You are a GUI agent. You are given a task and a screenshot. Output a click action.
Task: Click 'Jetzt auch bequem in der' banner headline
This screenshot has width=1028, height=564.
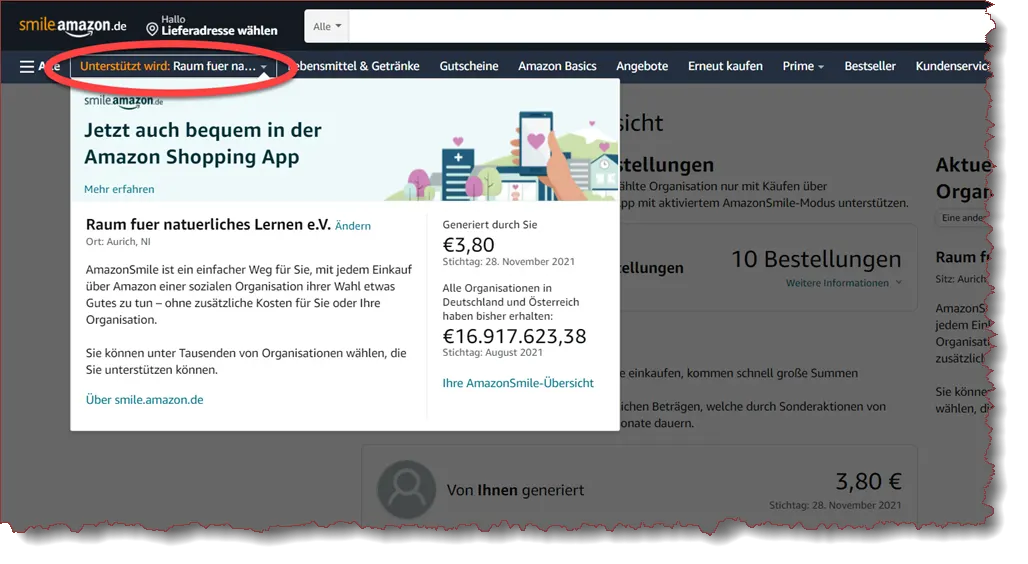pyautogui.click(x=203, y=130)
